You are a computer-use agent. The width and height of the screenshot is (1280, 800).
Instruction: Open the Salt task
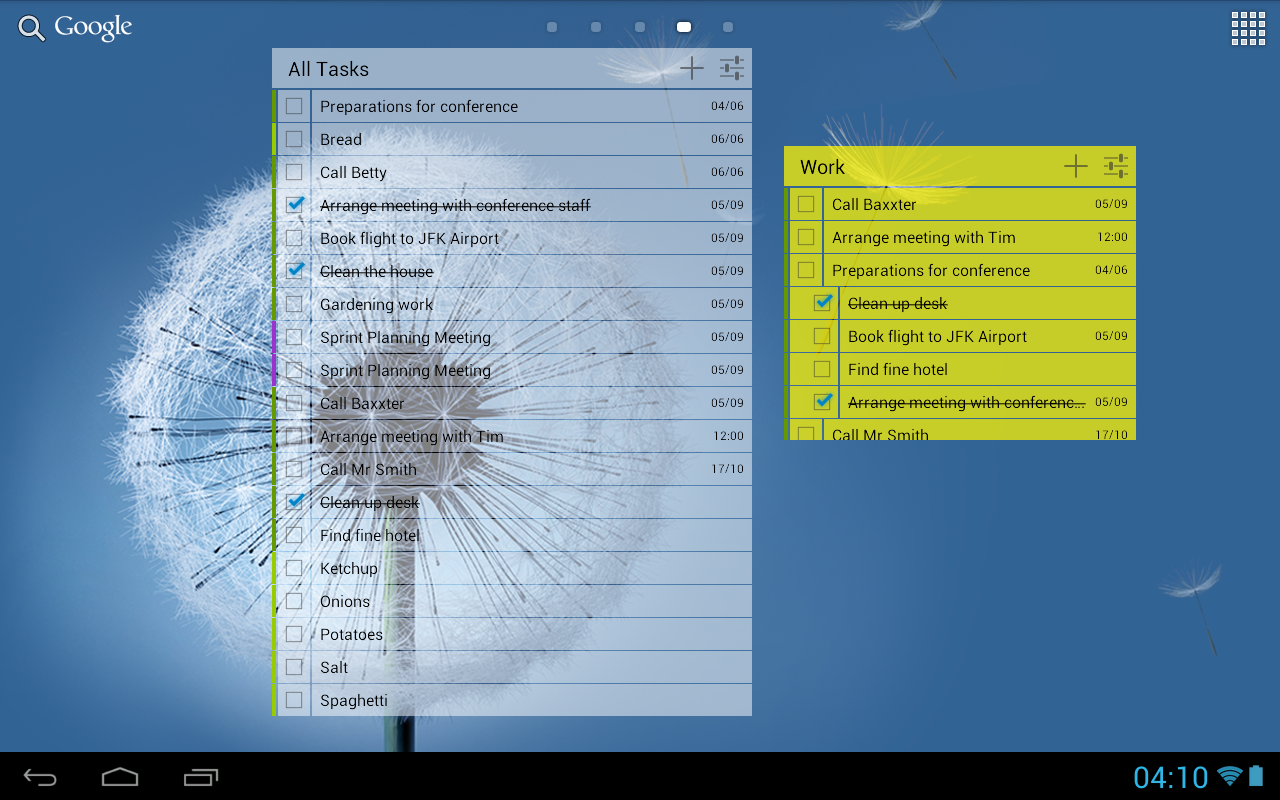point(334,667)
